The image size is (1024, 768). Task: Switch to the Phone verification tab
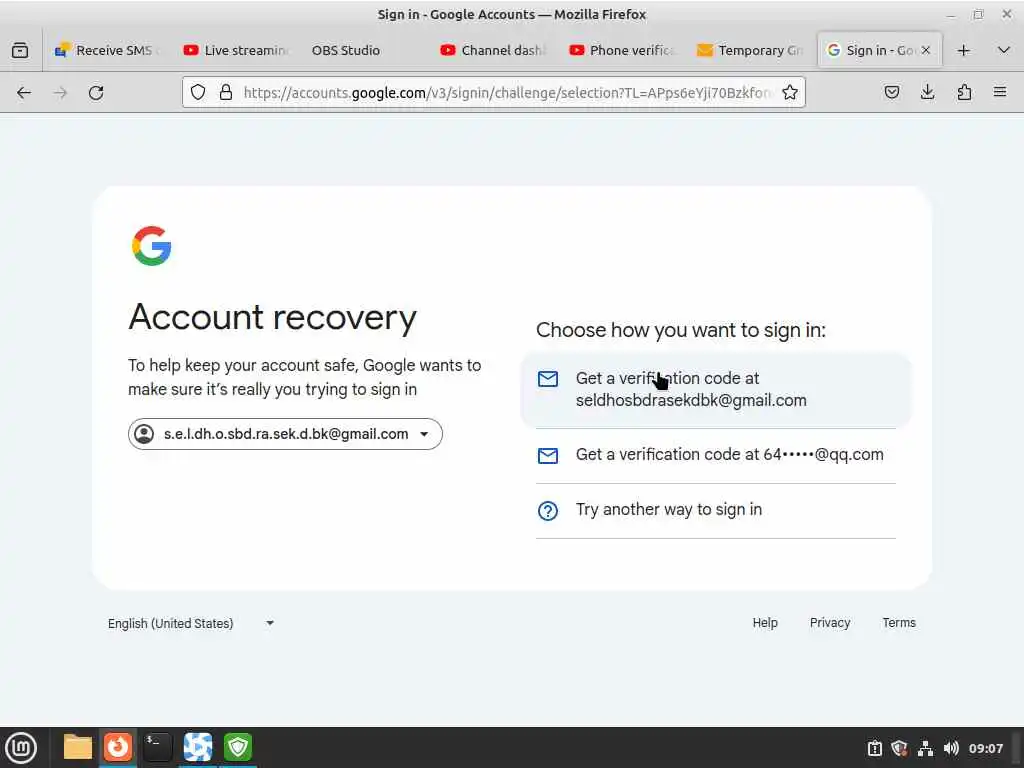tap(622, 50)
